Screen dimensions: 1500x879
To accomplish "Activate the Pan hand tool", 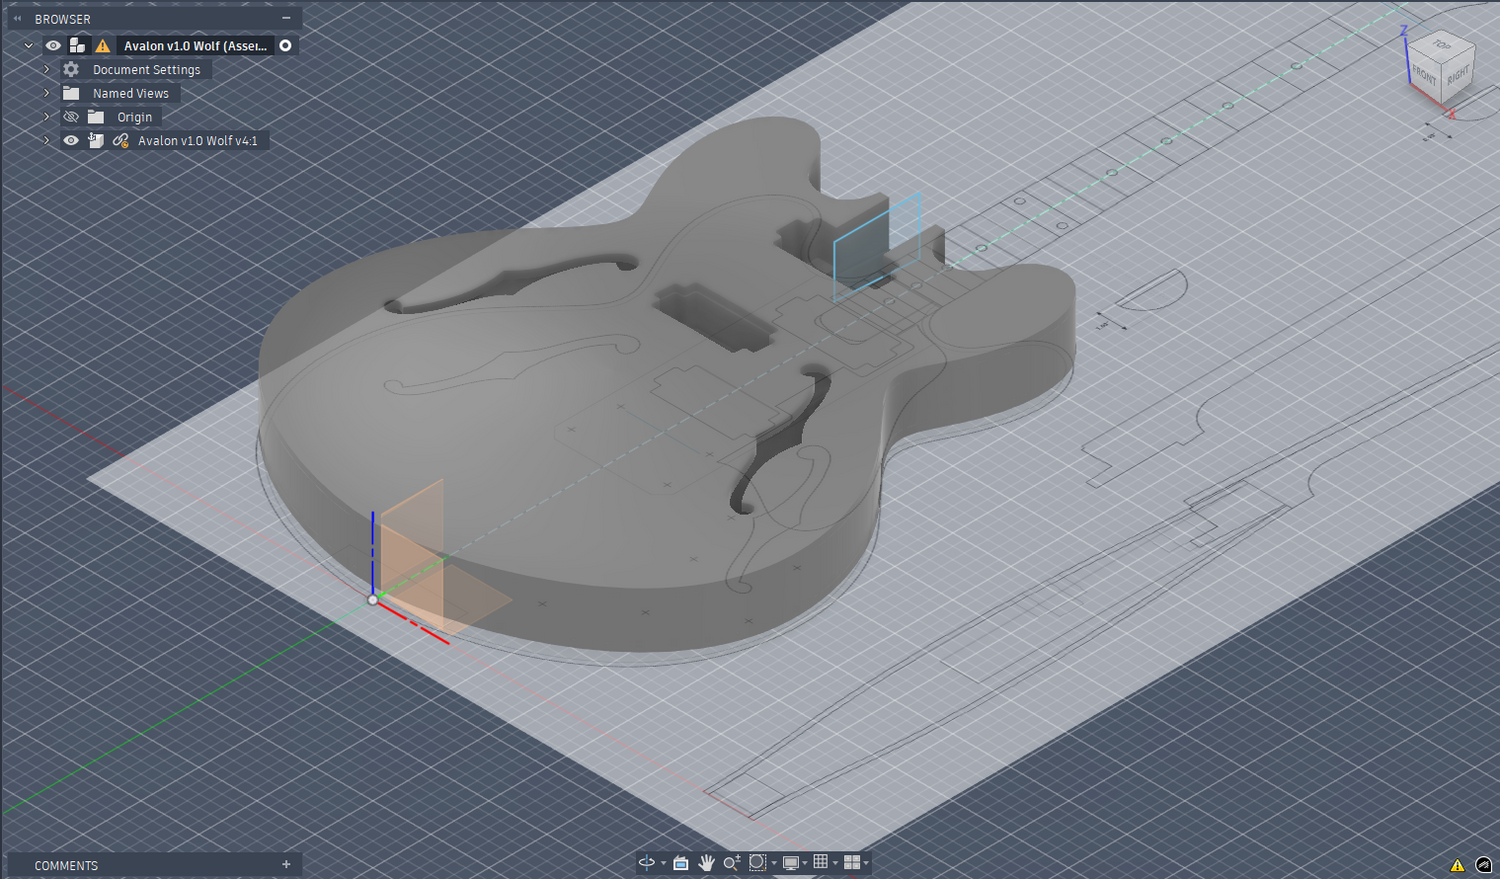I will click(x=706, y=862).
